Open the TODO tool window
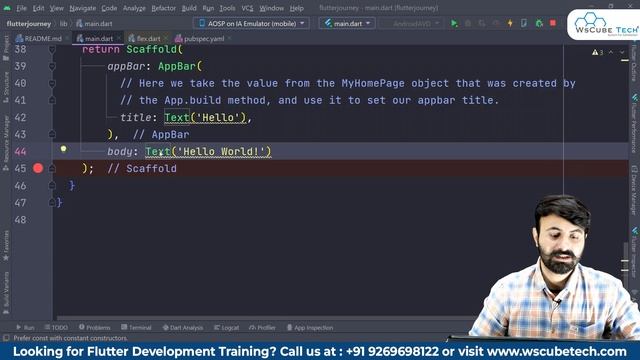The height and width of the screenshot is (360, 640). (x=56, y=327)
